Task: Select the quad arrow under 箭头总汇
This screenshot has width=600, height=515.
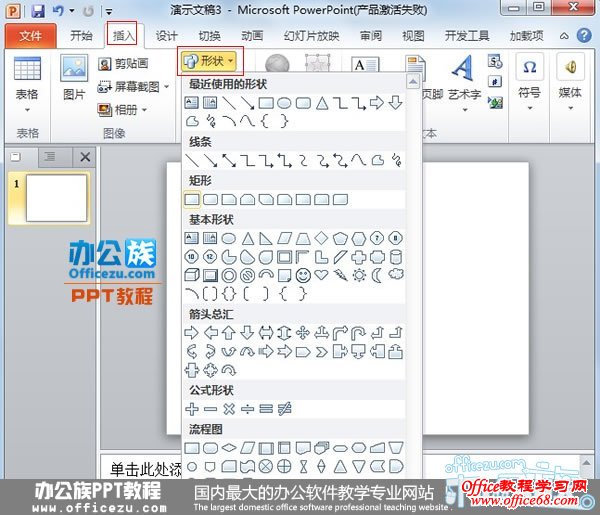Action: [303, 332]
